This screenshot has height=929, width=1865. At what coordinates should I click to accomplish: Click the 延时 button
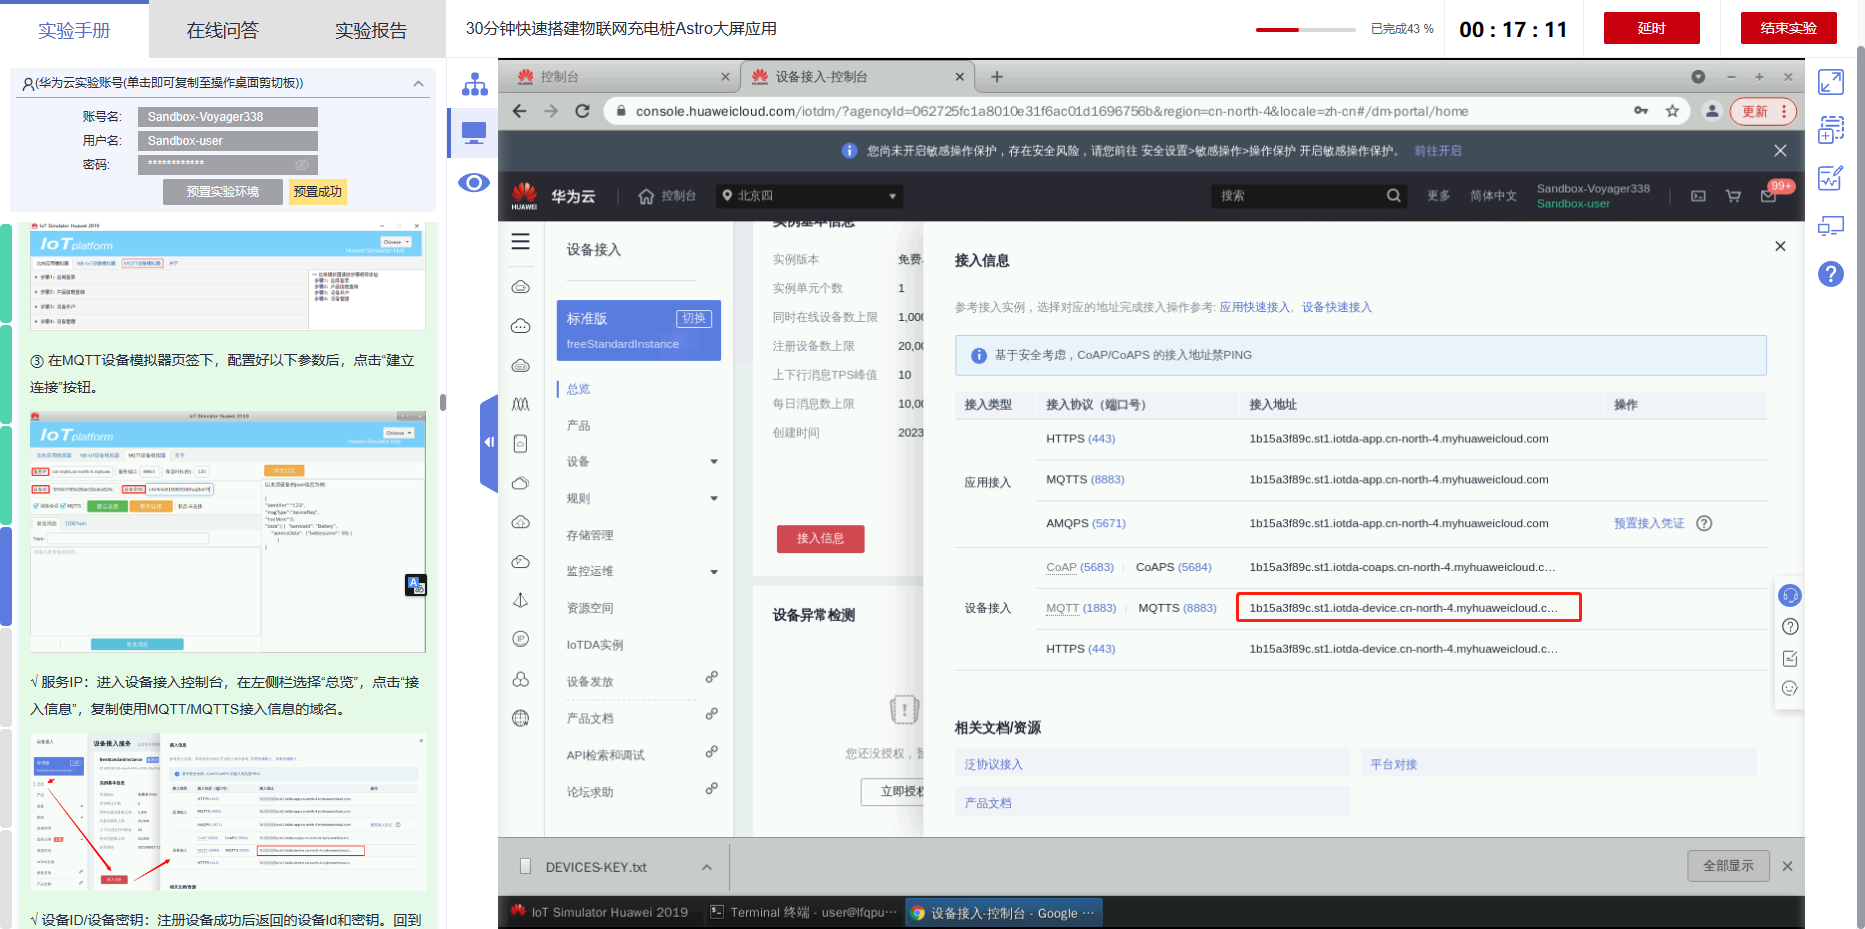(x=1652, y=28)
